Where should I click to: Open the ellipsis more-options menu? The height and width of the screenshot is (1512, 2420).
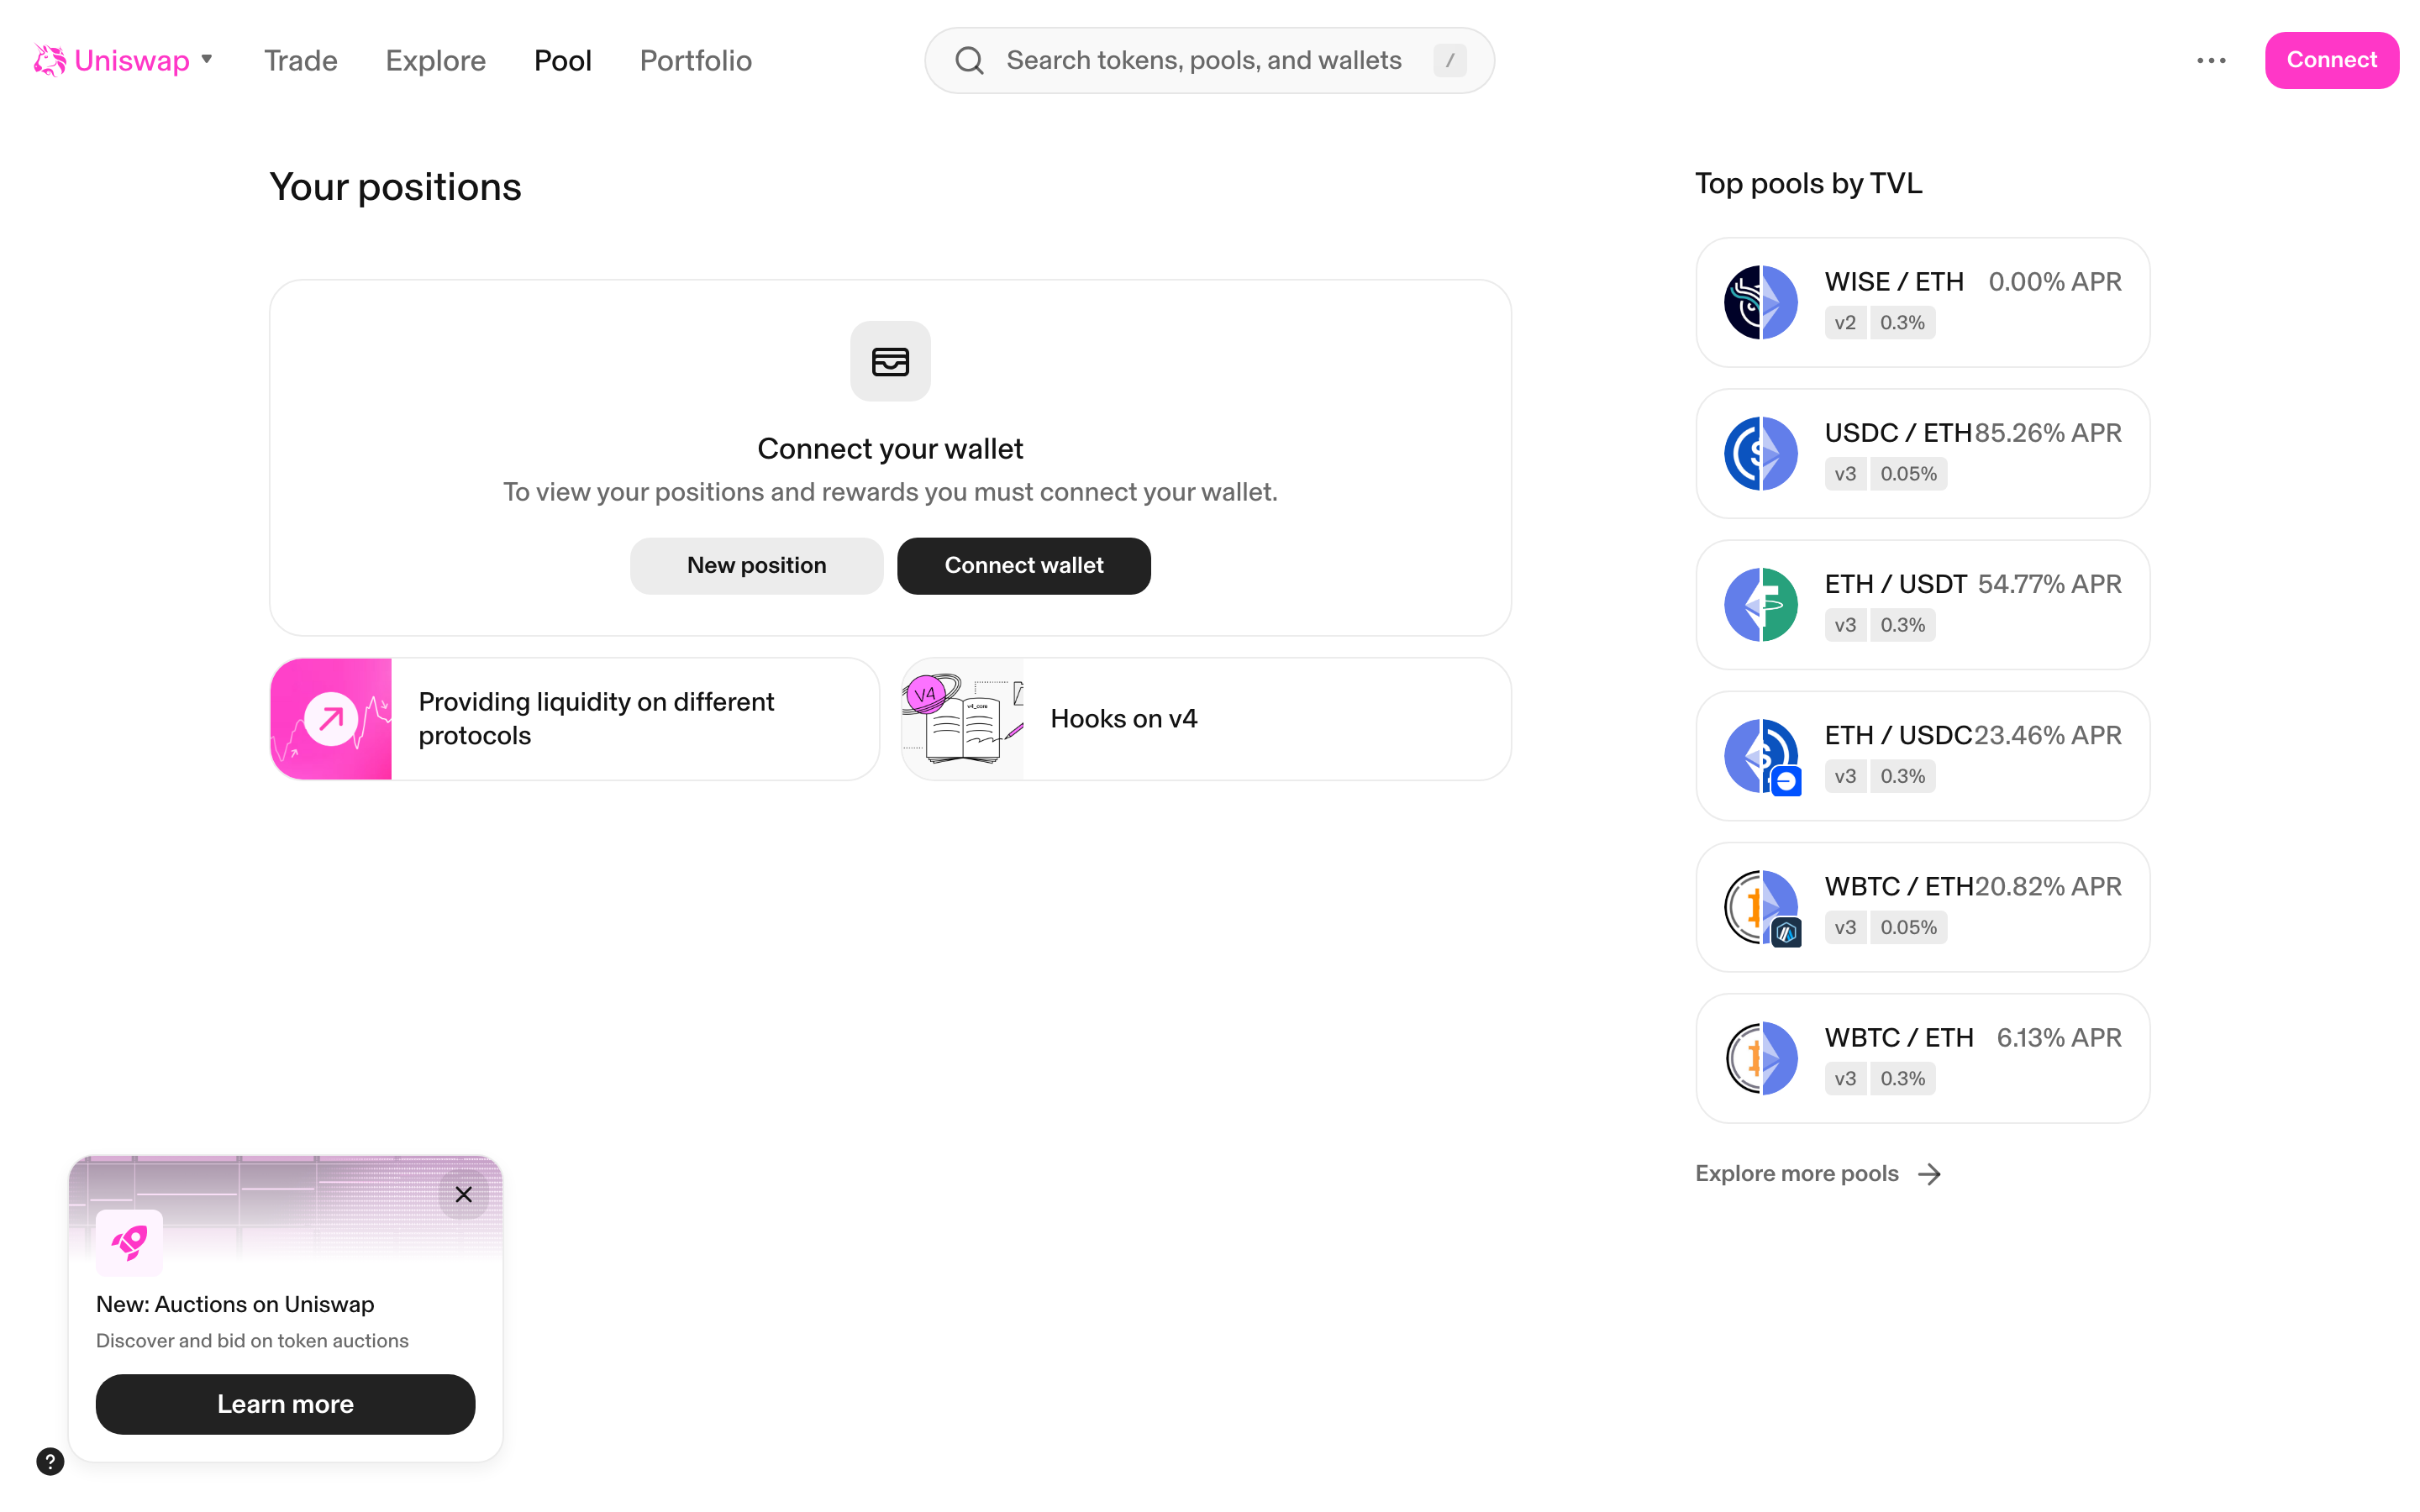click(x=2212, y=60)
